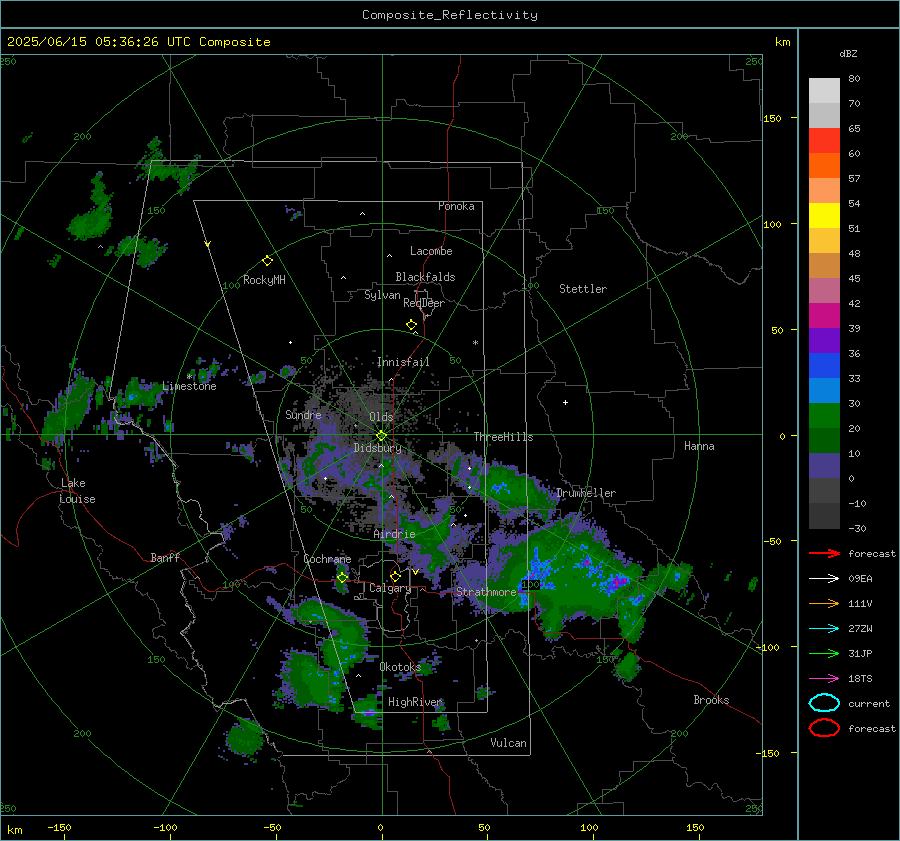Select the slate 0-10 dBZ color swatch
The width and height of the screenshot is (900, 841).
824,466
